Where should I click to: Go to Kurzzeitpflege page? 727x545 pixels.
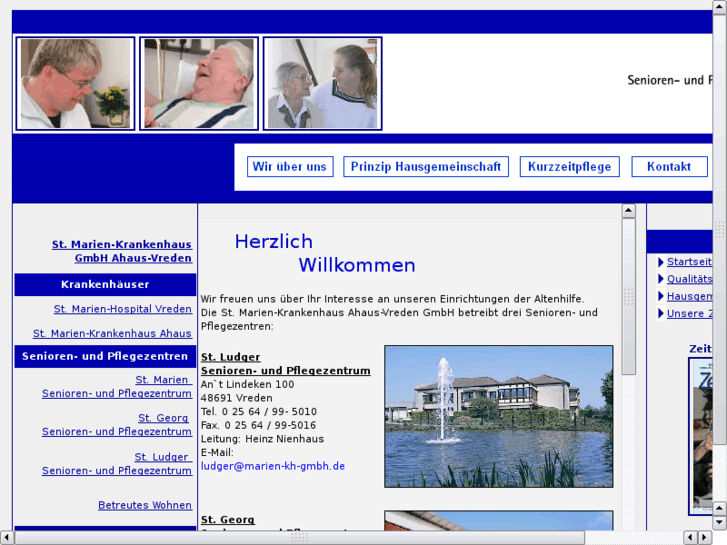tap(569, 167)
